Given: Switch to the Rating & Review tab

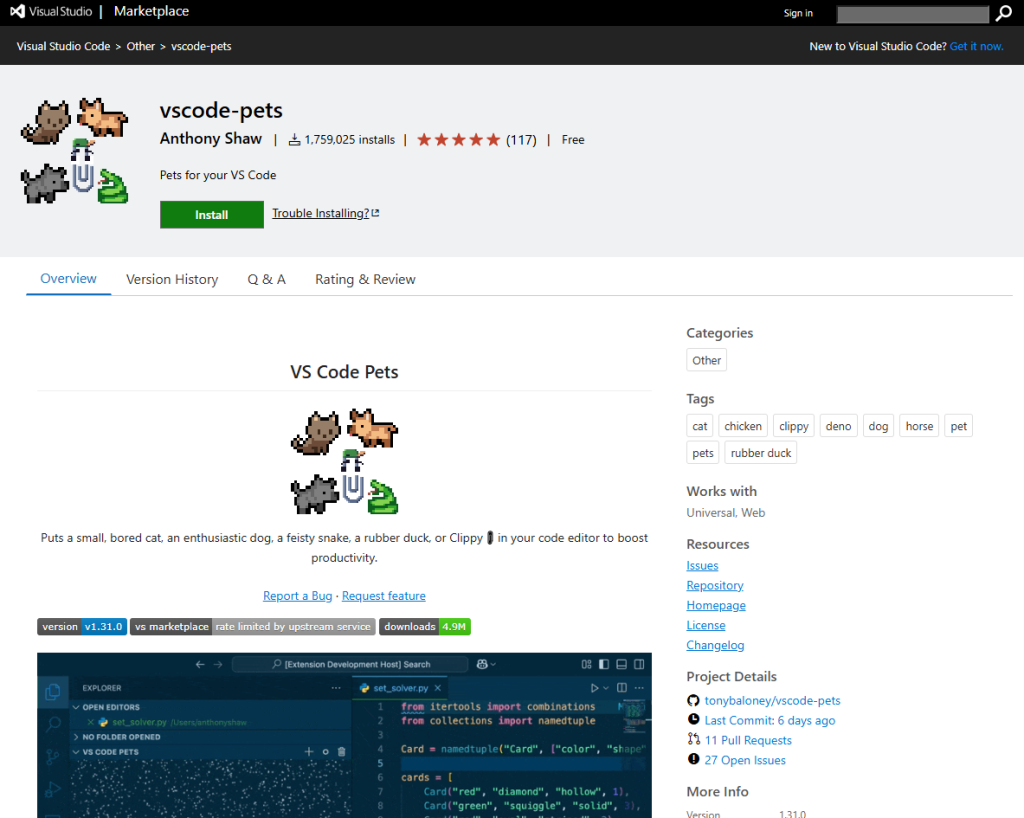Looking at the screenshot, I should pos(365,279).
